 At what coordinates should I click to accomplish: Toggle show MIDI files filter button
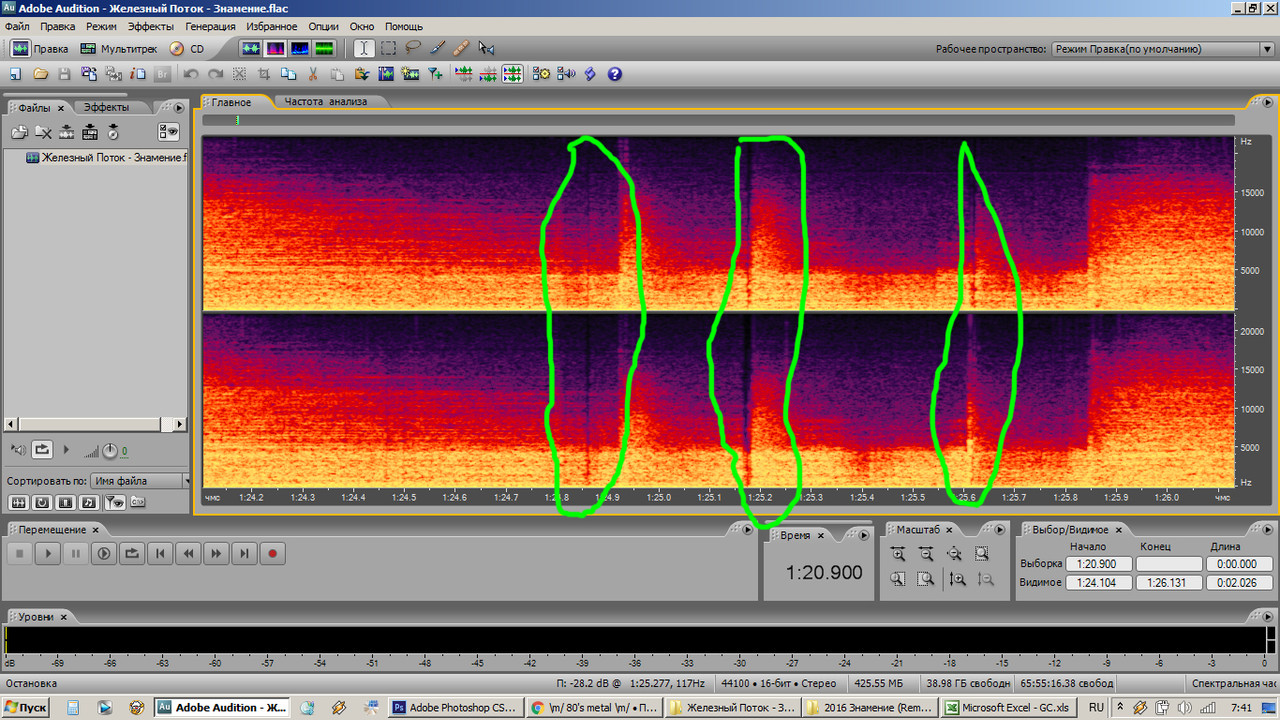click(89, 502)
